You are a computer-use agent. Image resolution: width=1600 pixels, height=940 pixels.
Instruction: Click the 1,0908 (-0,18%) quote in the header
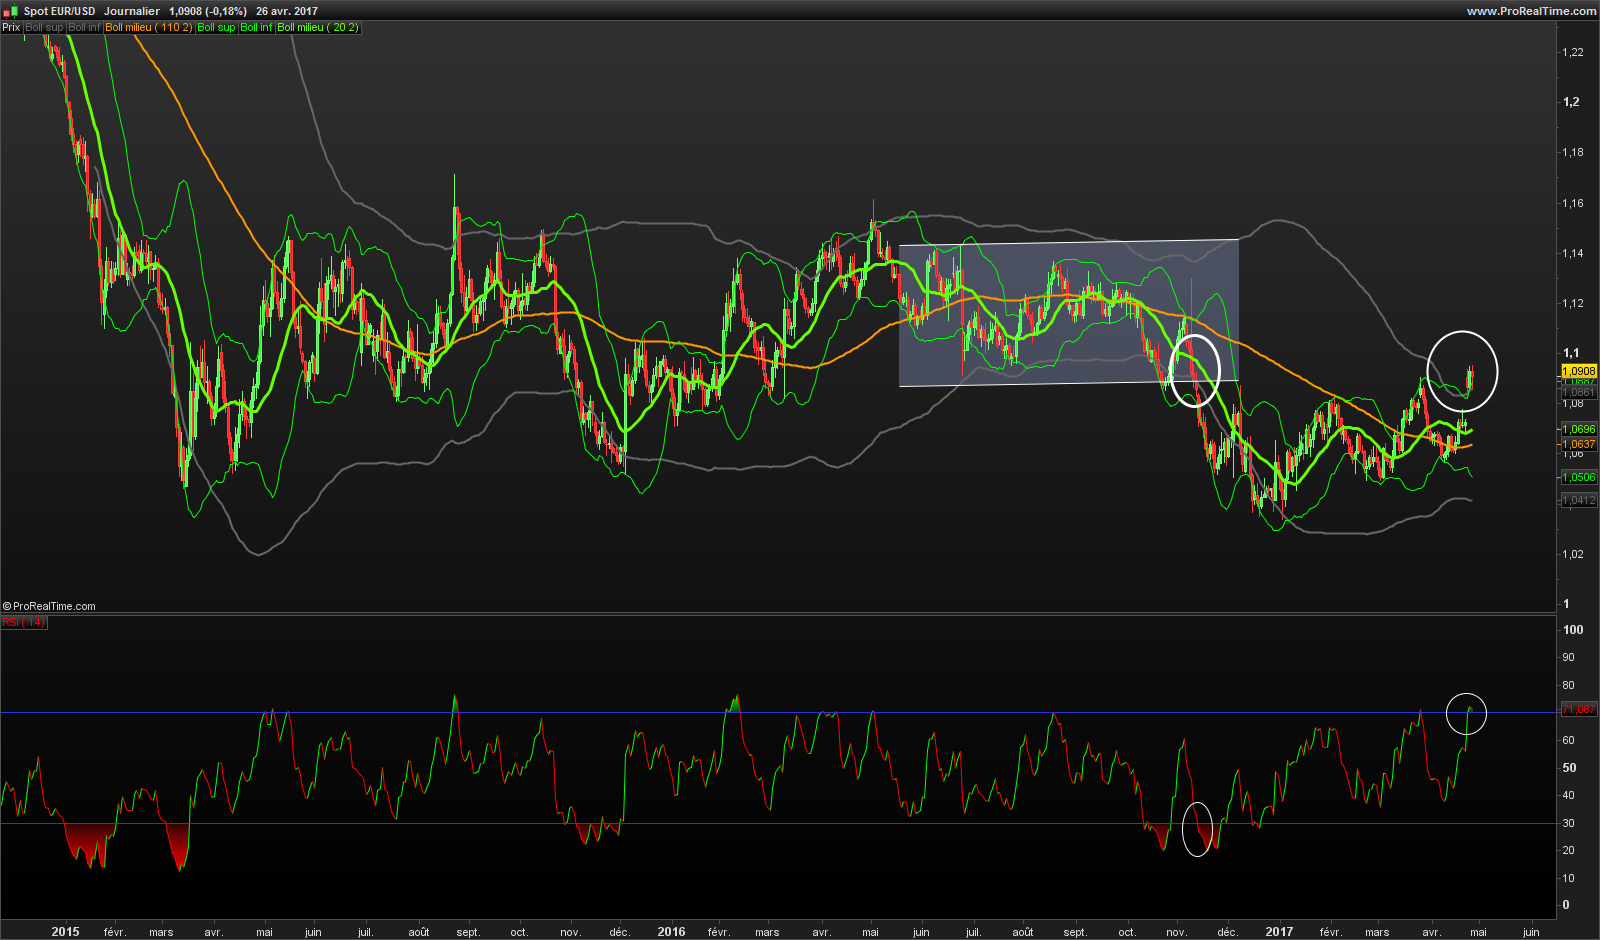pyautogui.click(x=208, y=11)
